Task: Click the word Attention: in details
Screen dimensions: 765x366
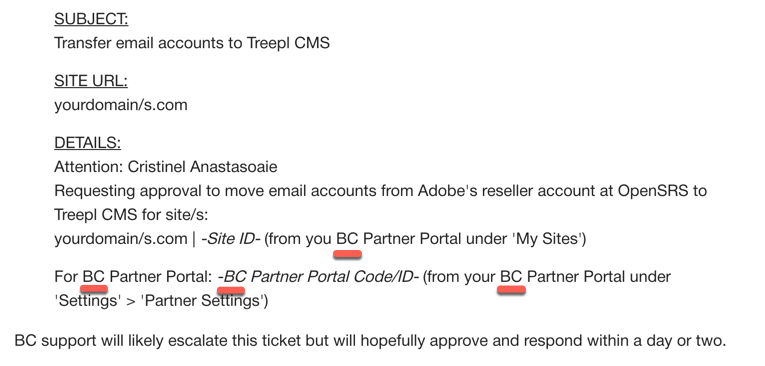Action: pyautogui.click(x=89, y=167)
